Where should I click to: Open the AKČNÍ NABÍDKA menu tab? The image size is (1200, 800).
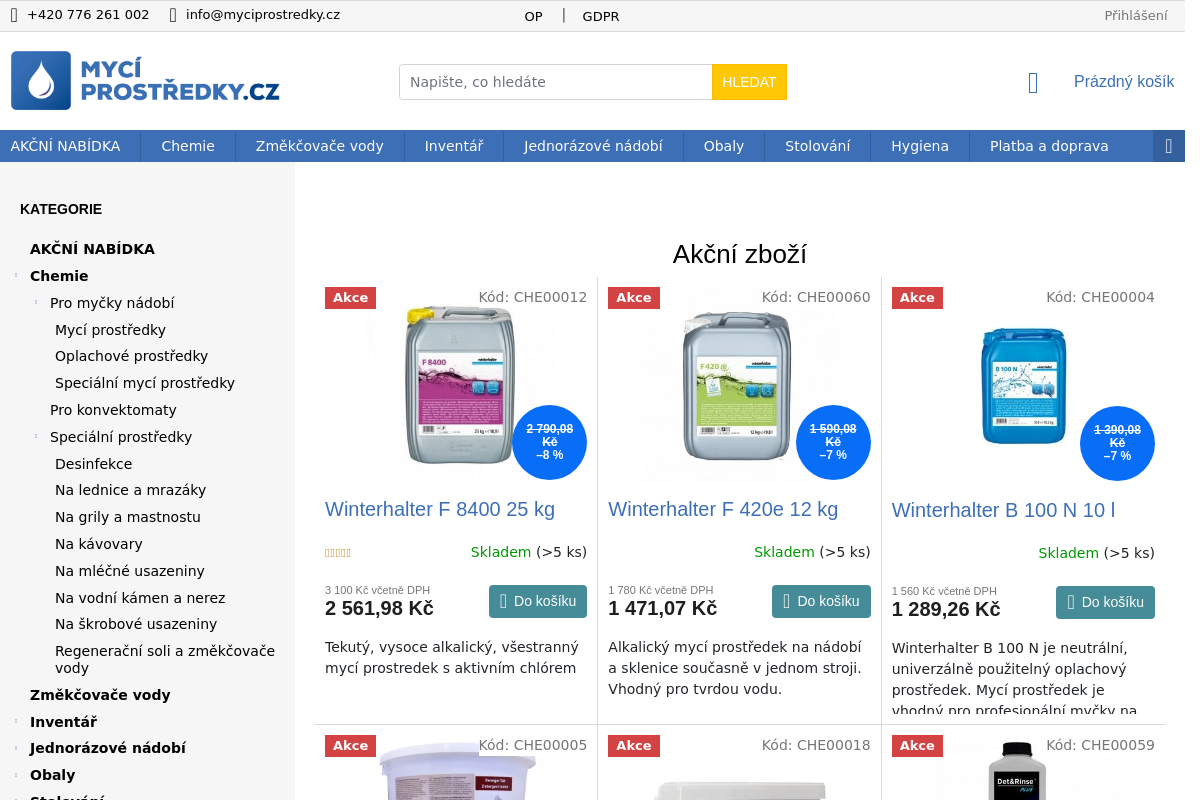coord(65,146)
